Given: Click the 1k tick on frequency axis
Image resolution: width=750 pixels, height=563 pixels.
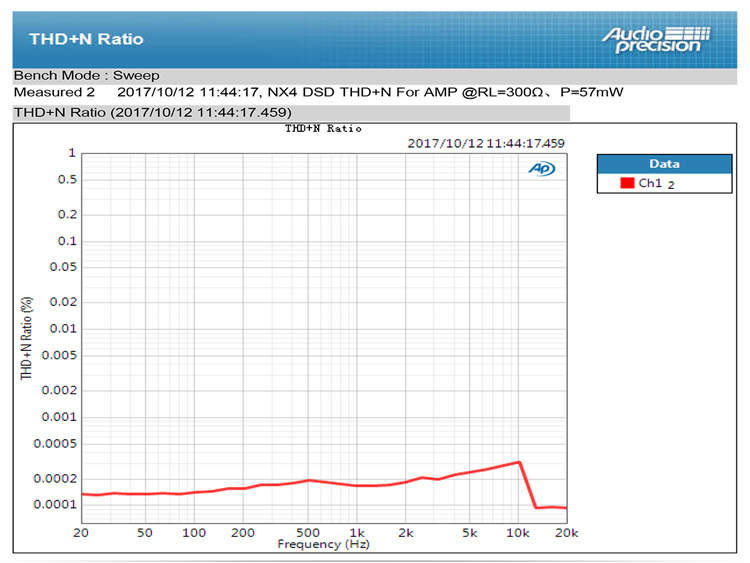Looking at the screenshot, I should (356, 532).
